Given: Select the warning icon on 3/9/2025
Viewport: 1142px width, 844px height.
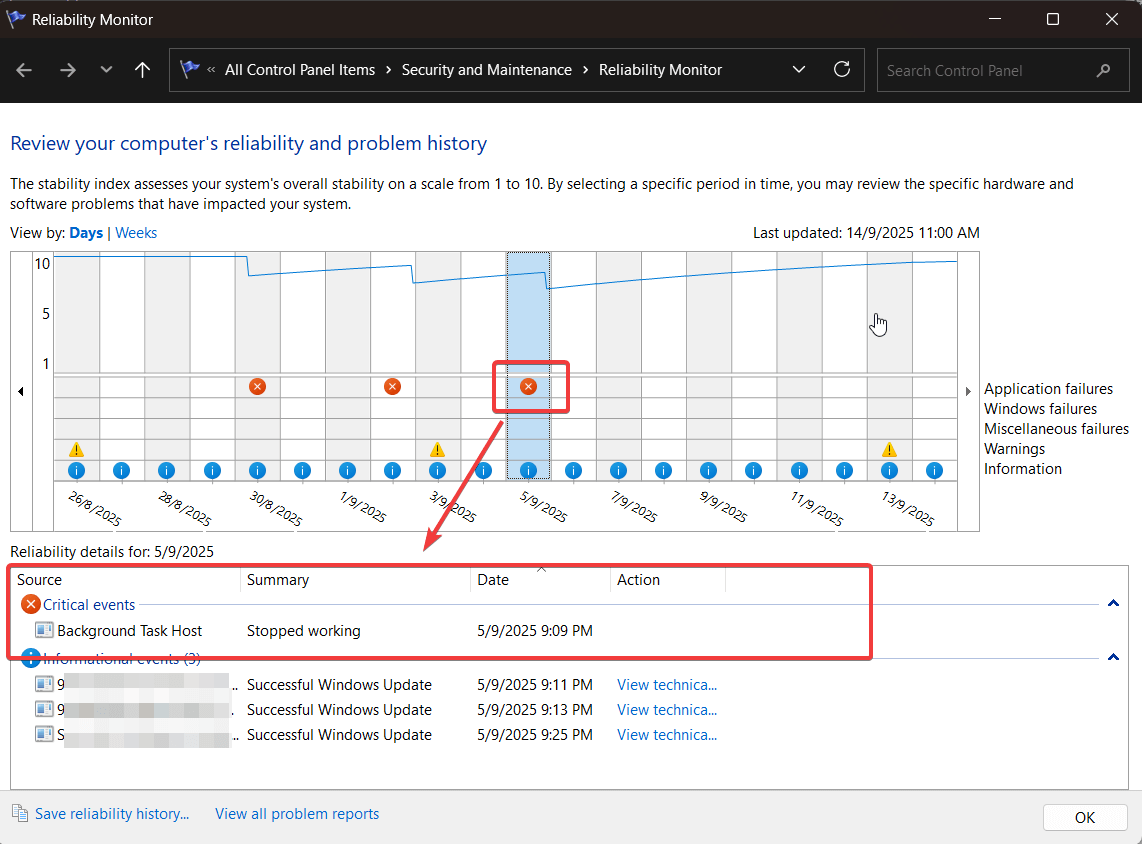Looking at the screenshot, I should click(x=437, y=450).
